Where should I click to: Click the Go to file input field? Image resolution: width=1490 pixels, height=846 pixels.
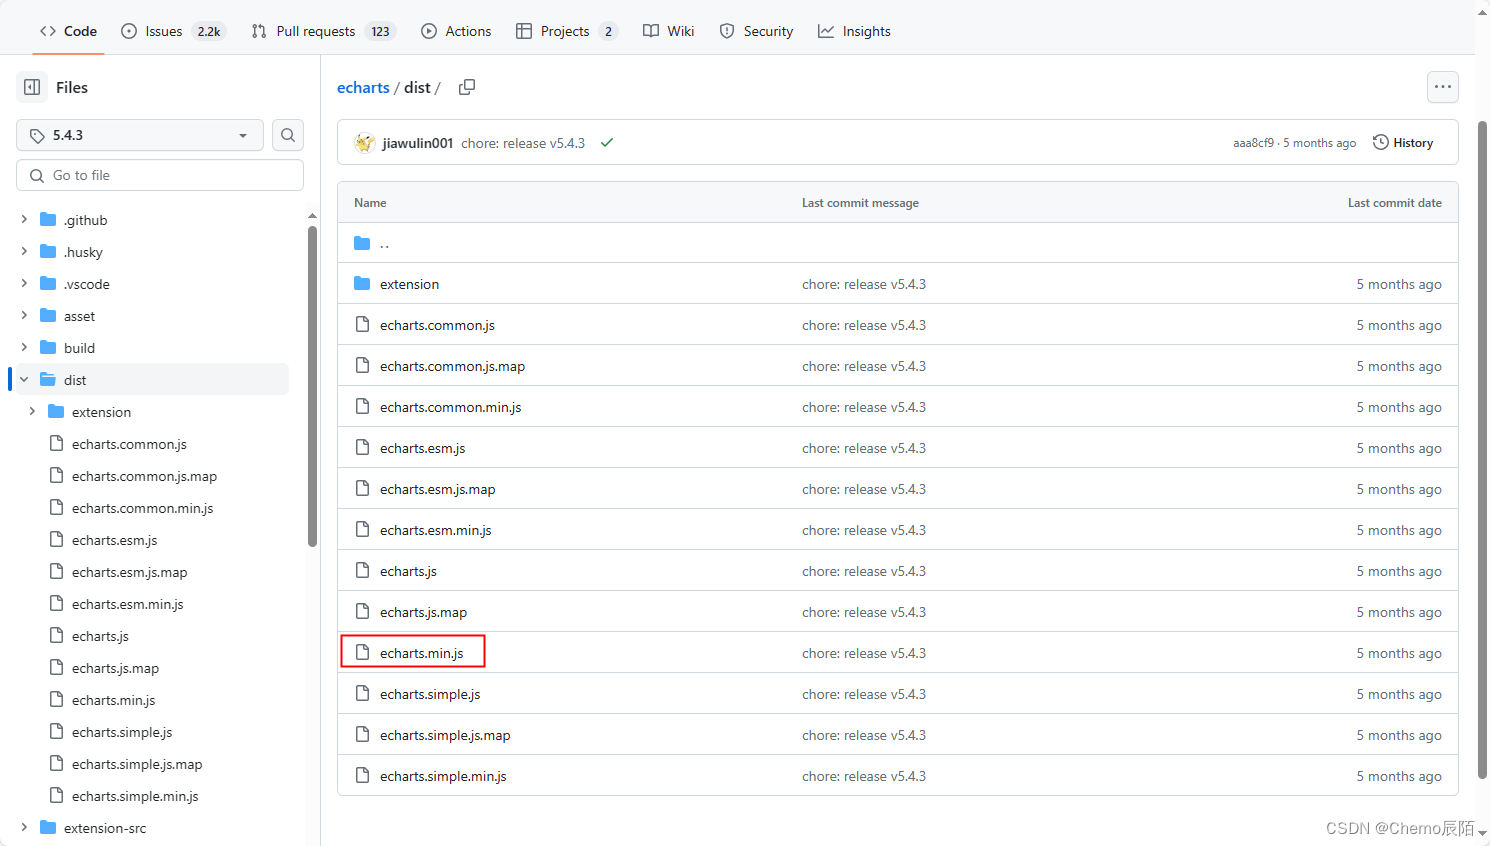coord(159,174)
